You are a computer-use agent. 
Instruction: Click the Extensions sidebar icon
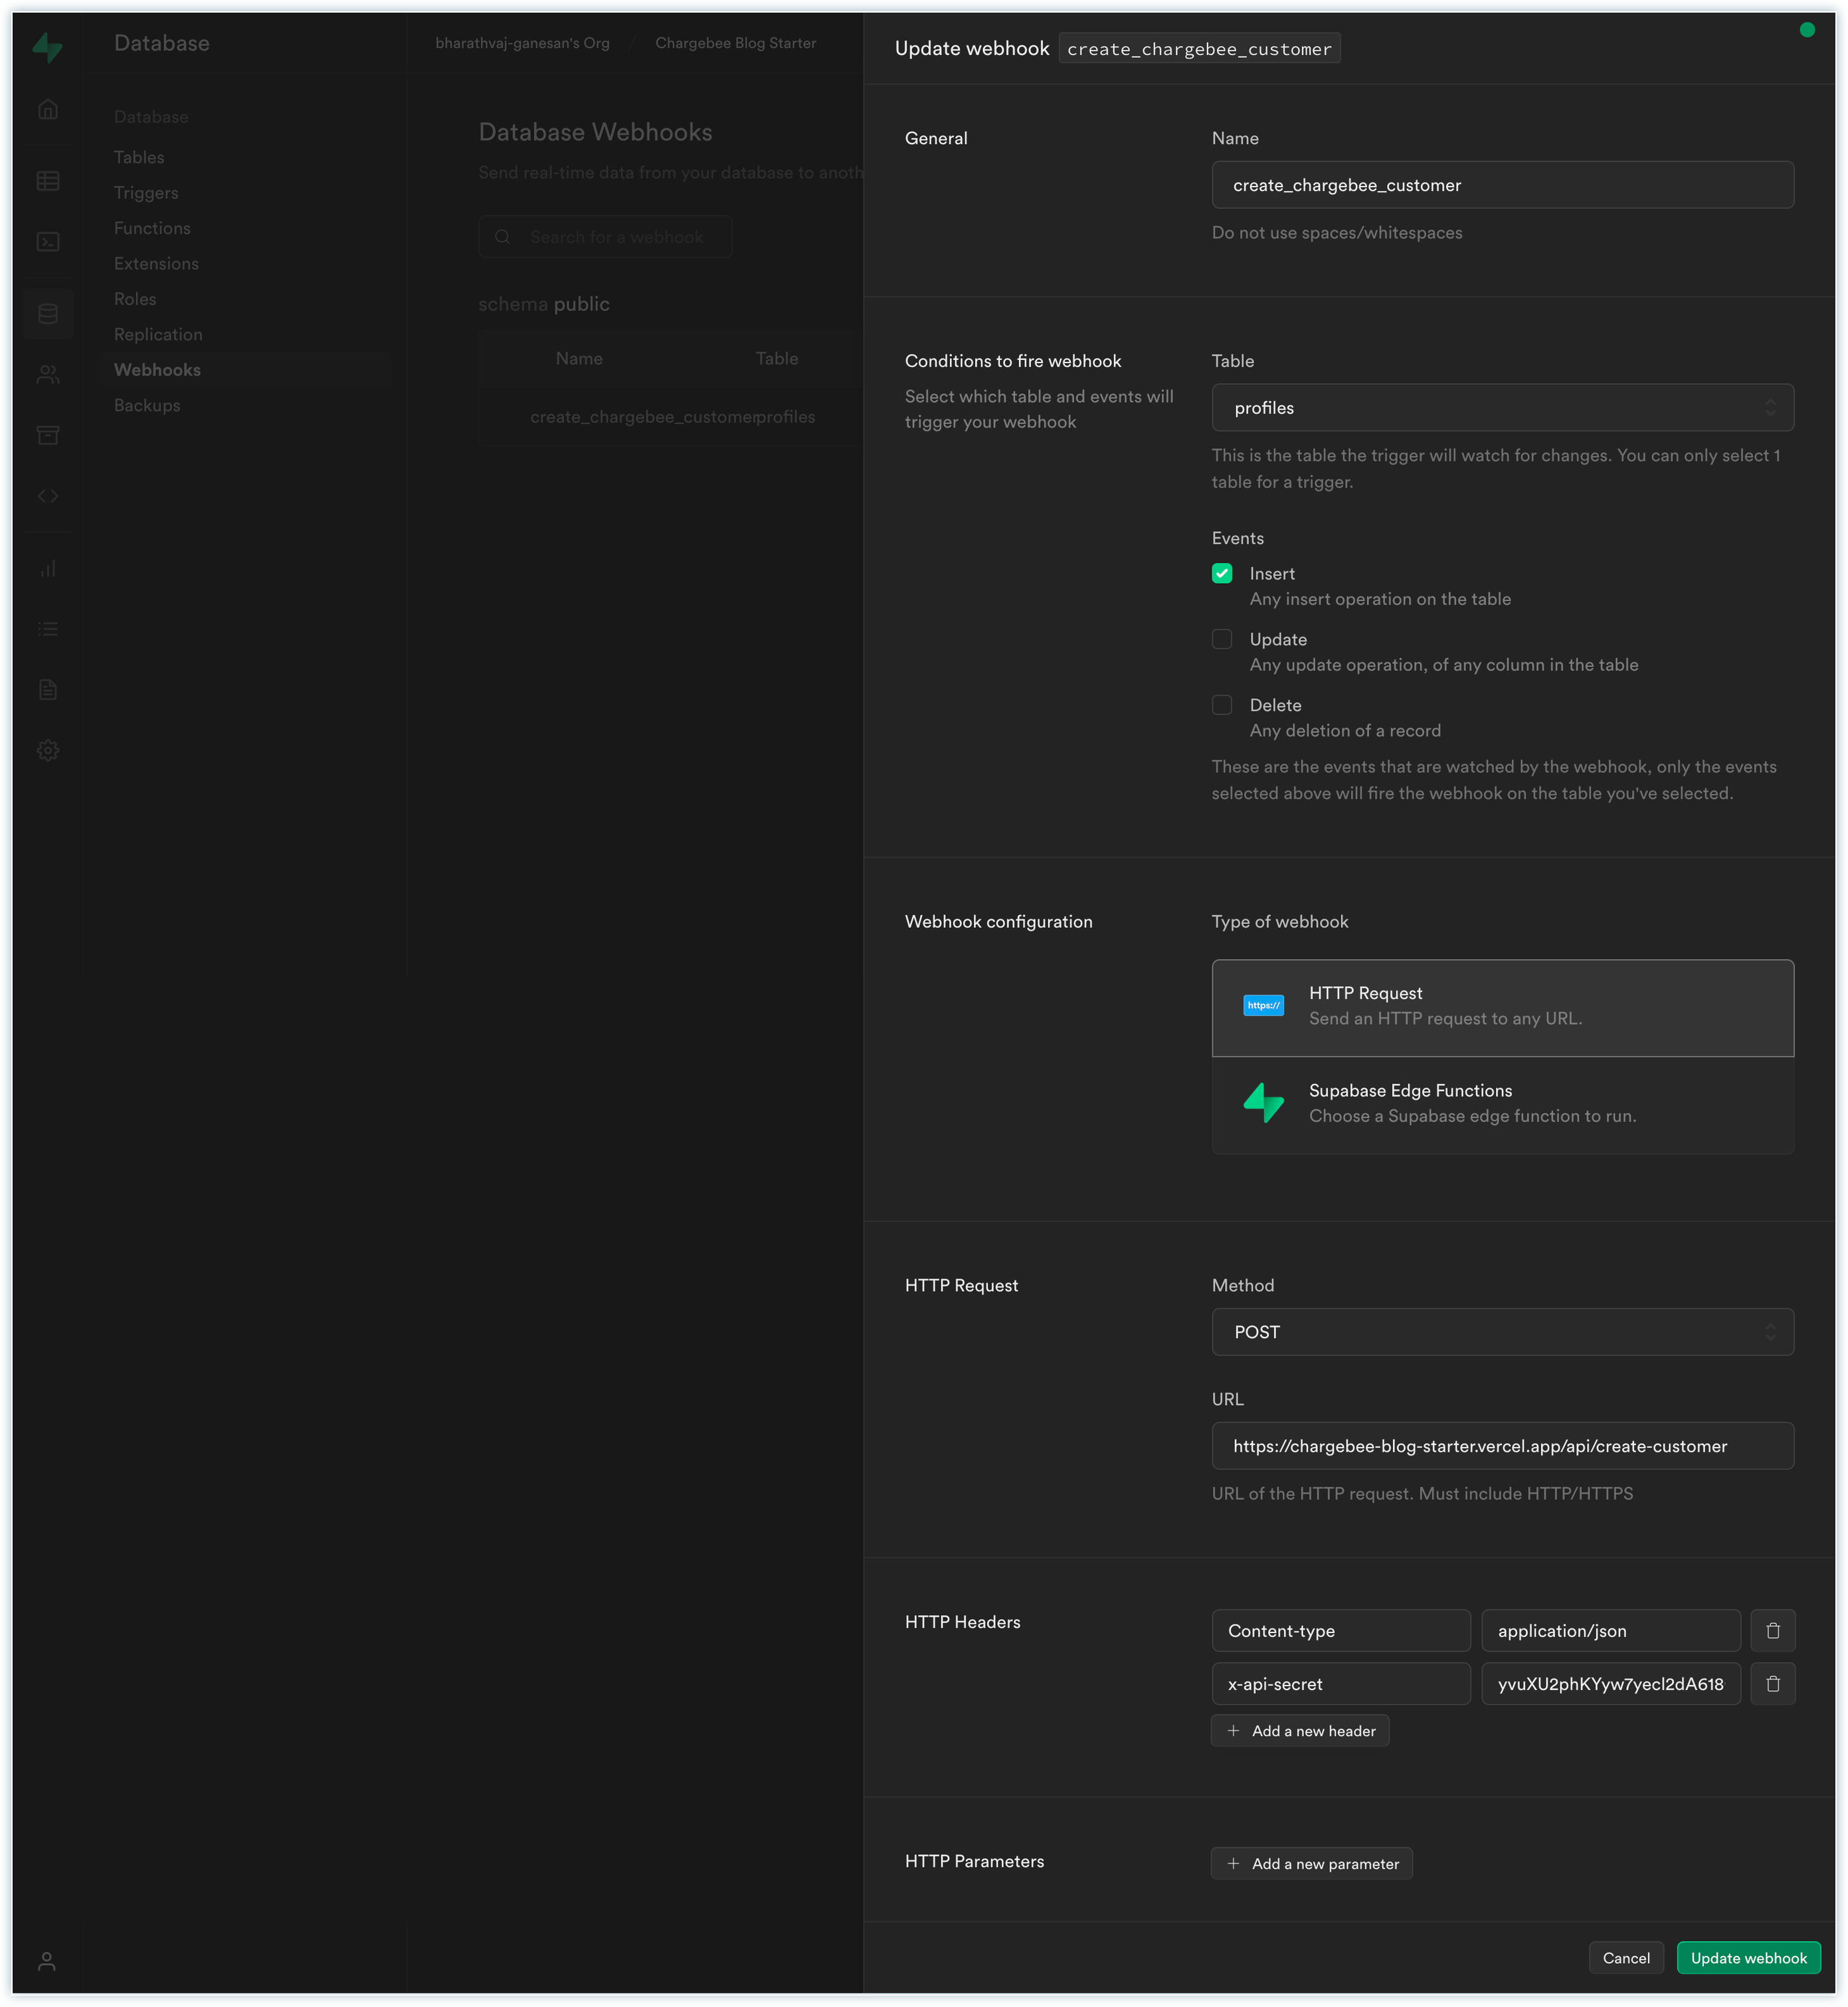coord(155,262)
